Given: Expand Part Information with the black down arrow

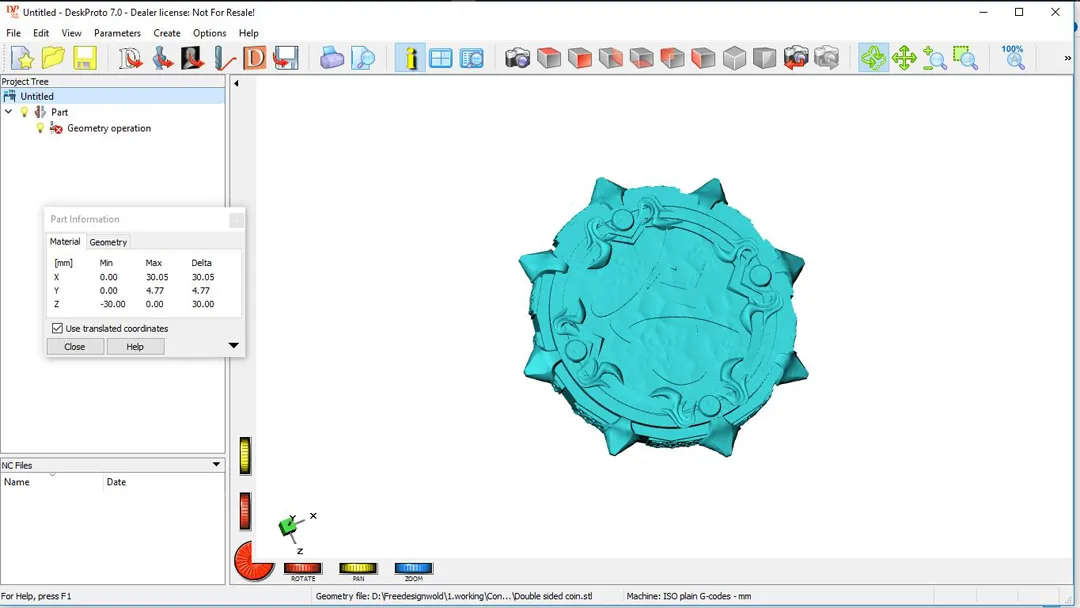Looking at the screenshot, I should pyautogui.click(x=233, y=346).
